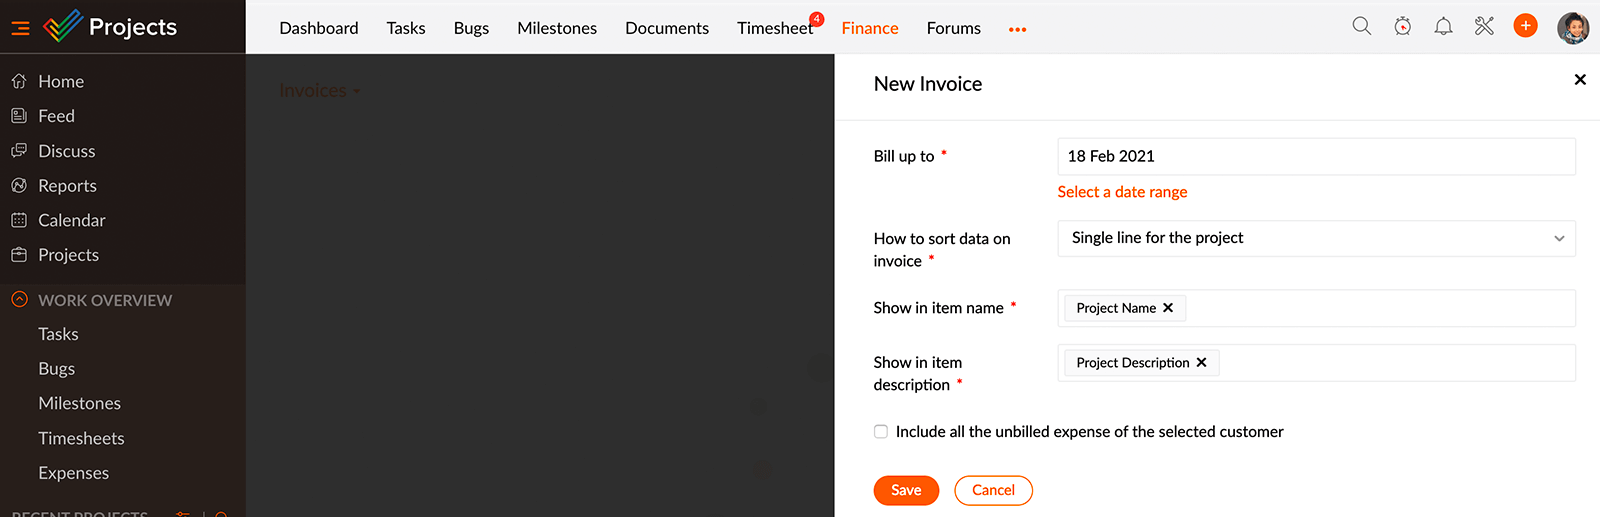Screen dimensions: 1600x517
Task: Open Reports in the sidebar
Action: pos(67,185)
